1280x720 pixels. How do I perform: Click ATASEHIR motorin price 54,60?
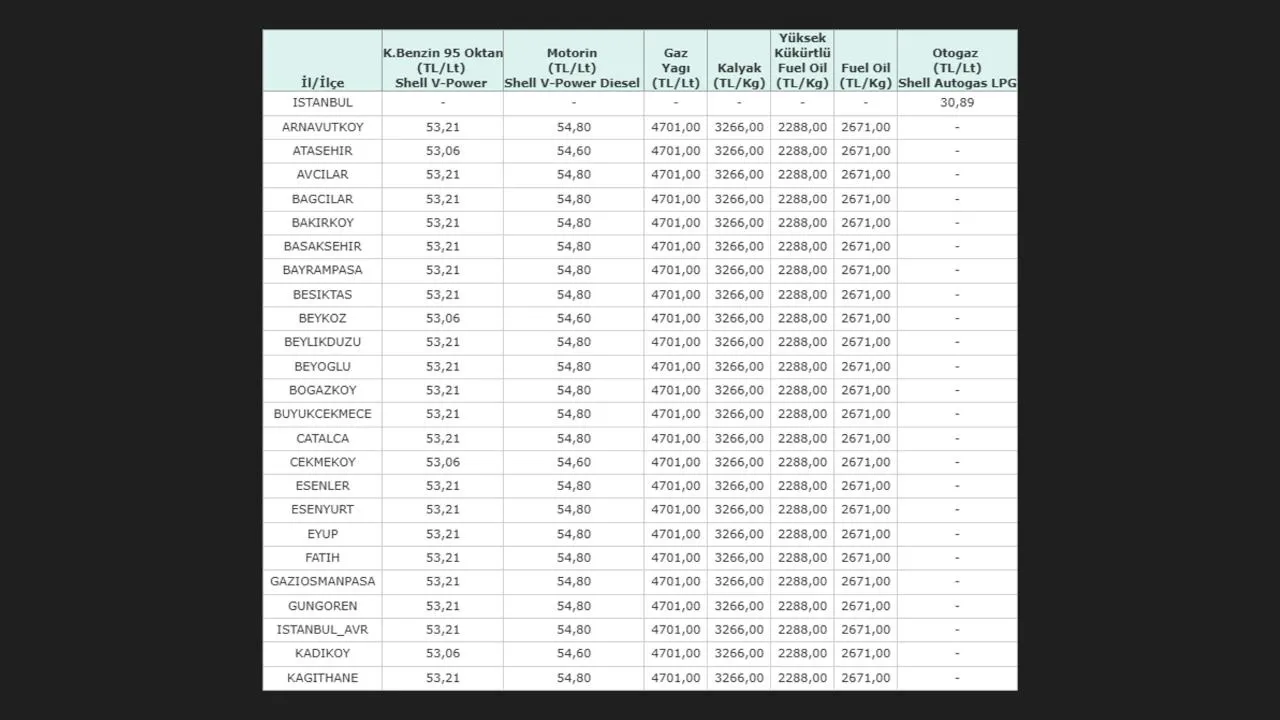coord(574,151)
